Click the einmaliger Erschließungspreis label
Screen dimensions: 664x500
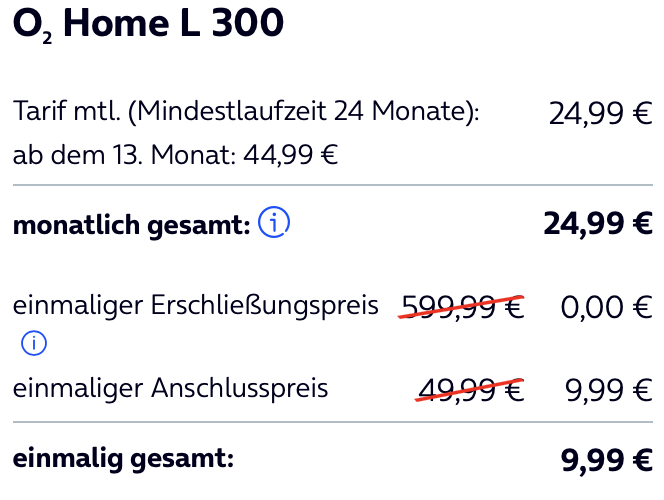click(x=196, y=305)
